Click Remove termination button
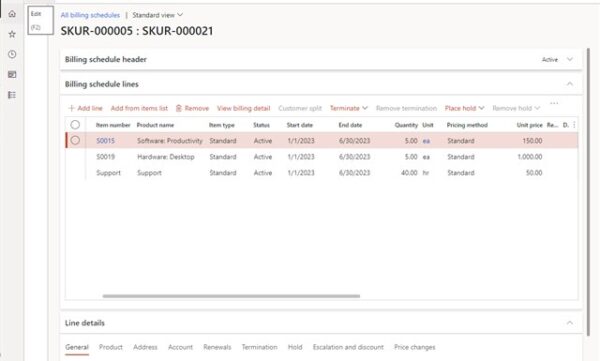 [406, 108]
